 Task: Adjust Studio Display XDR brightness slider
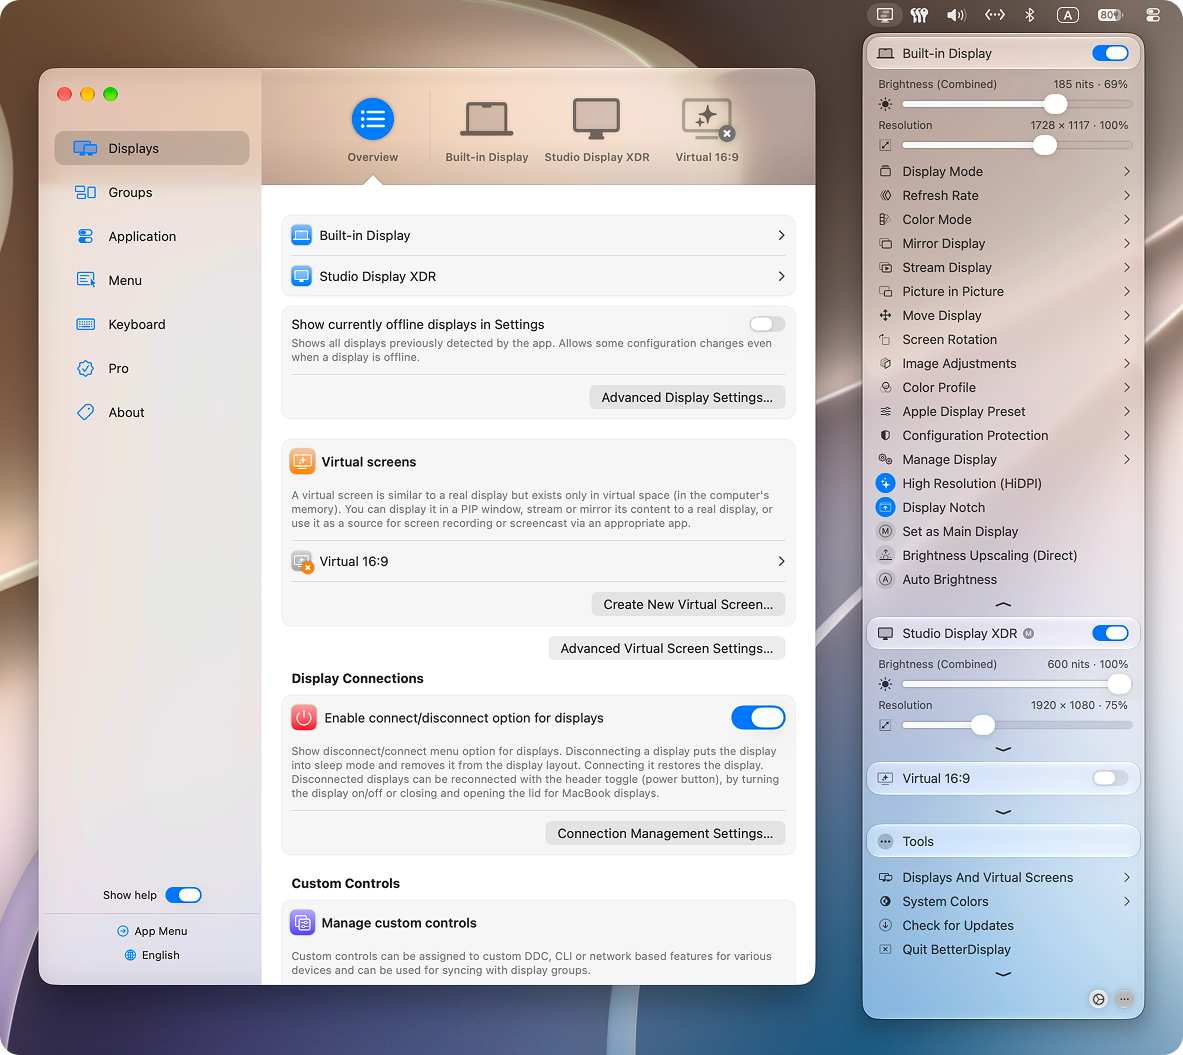1016,684
